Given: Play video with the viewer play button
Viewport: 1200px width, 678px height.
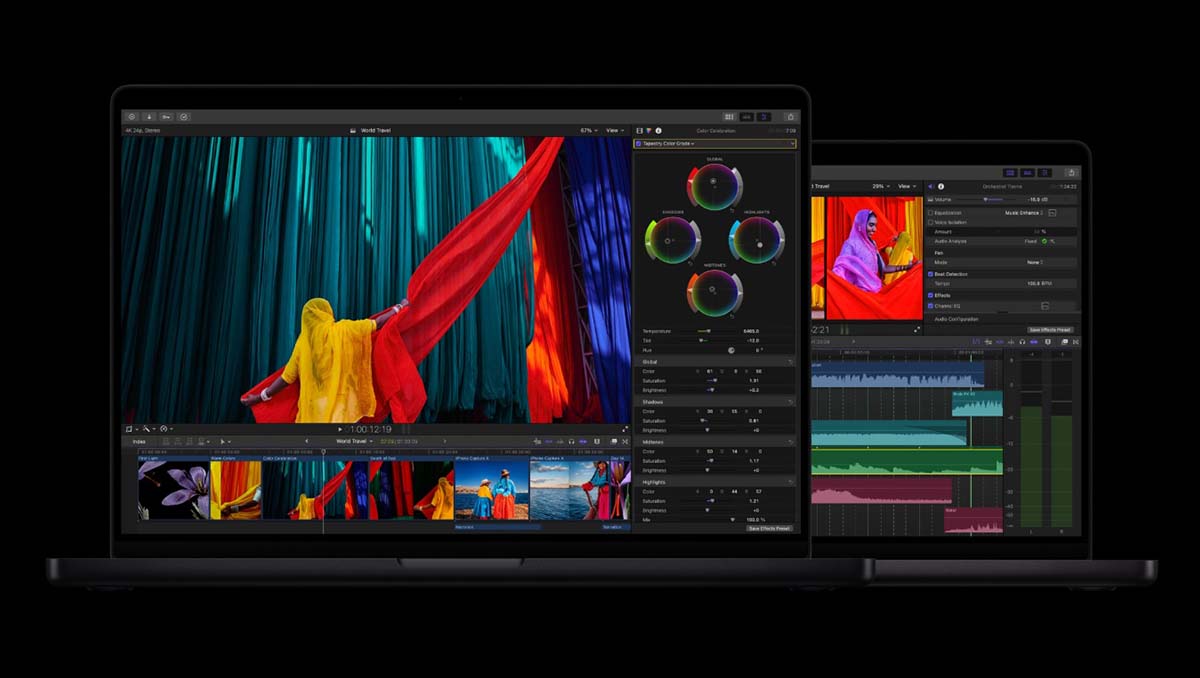Looking at the screenshot, I should (340, 429).
